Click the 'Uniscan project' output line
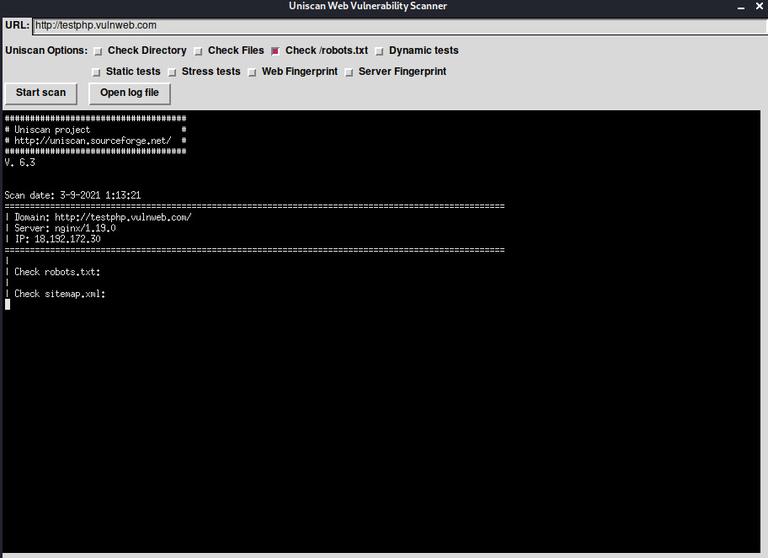The image size is (768, 558). [x=52, y=130]
